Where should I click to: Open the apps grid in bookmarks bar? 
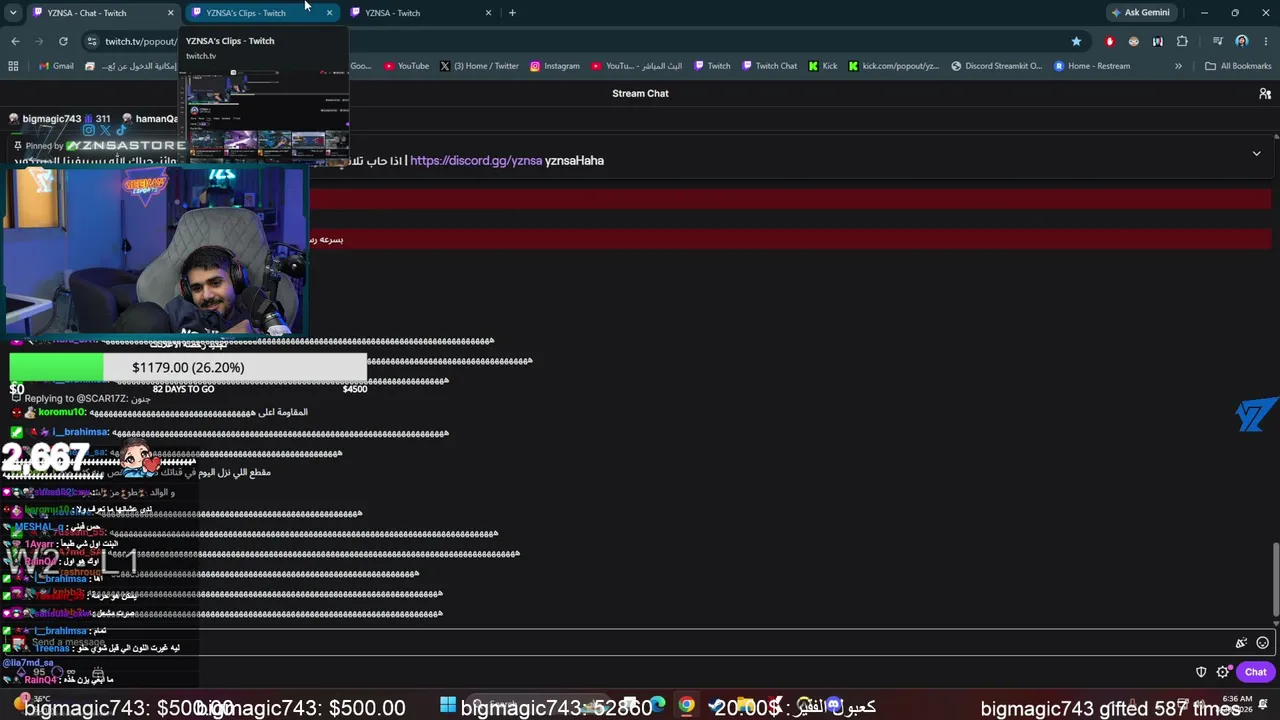pos(13,66)
